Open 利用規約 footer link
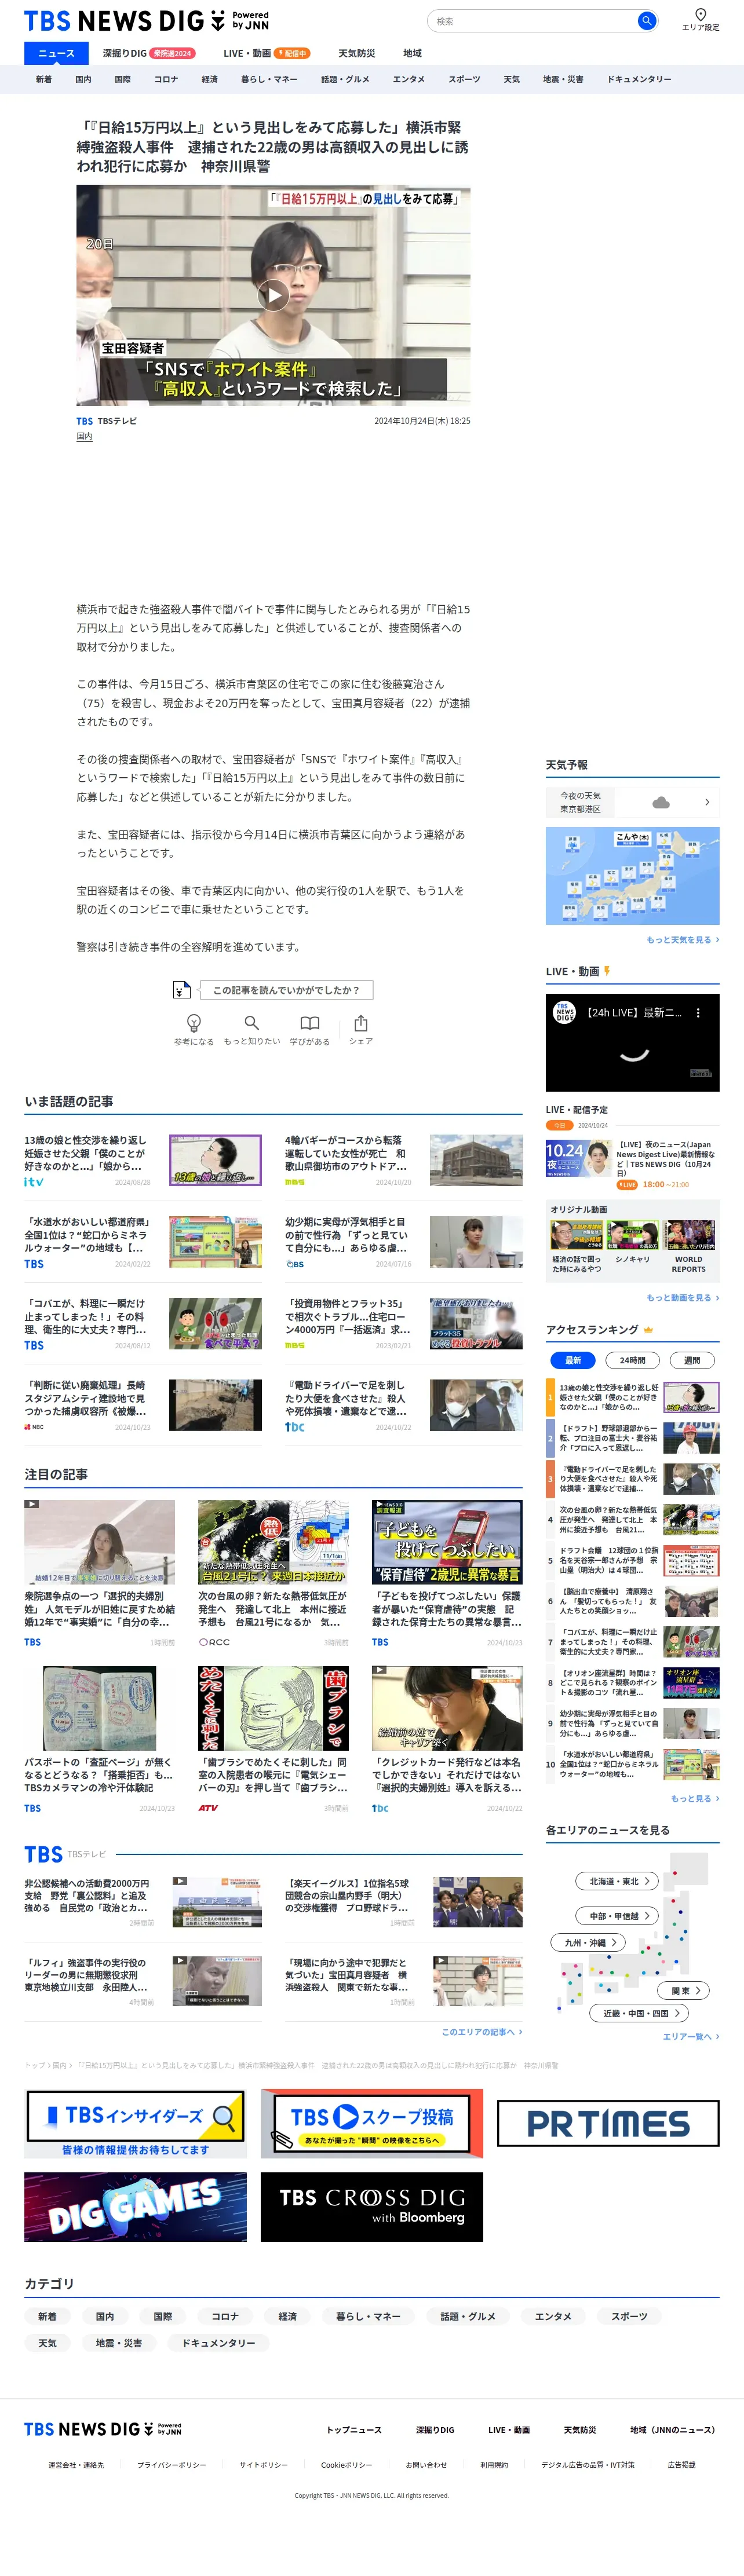This screenshot has height=2576, width=744. pyautogui.click(x=494, y=2465)
